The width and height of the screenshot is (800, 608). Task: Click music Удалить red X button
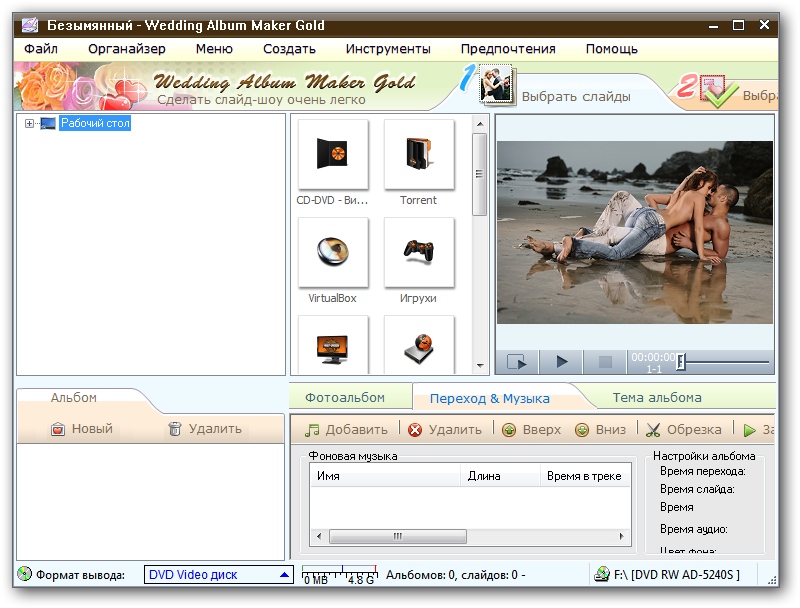click(x=445, y=430)
